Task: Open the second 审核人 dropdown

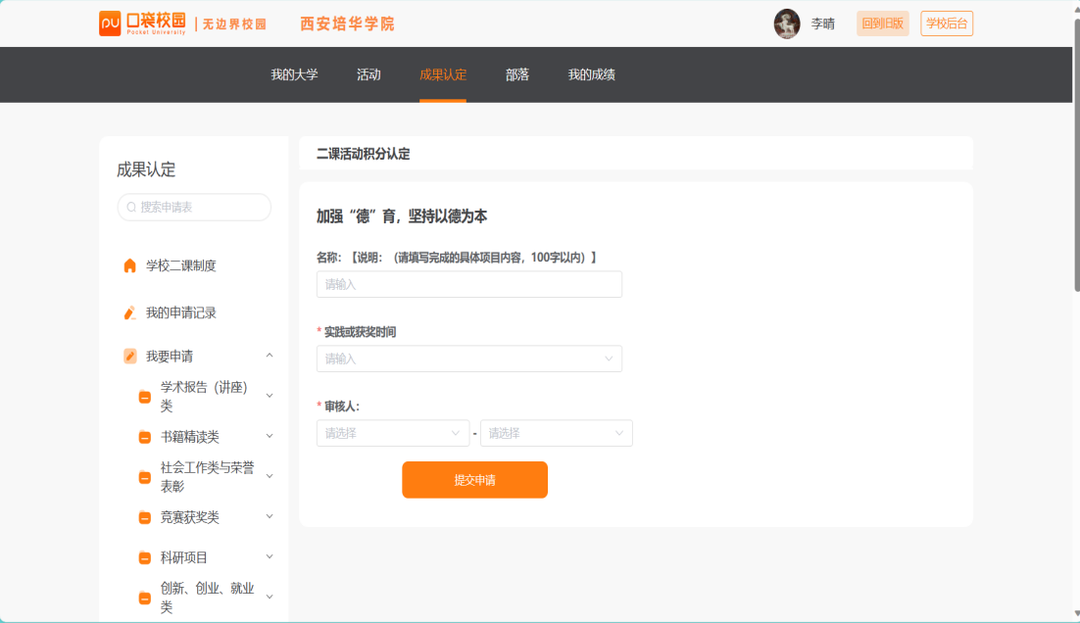Action: tap(556, 433)
